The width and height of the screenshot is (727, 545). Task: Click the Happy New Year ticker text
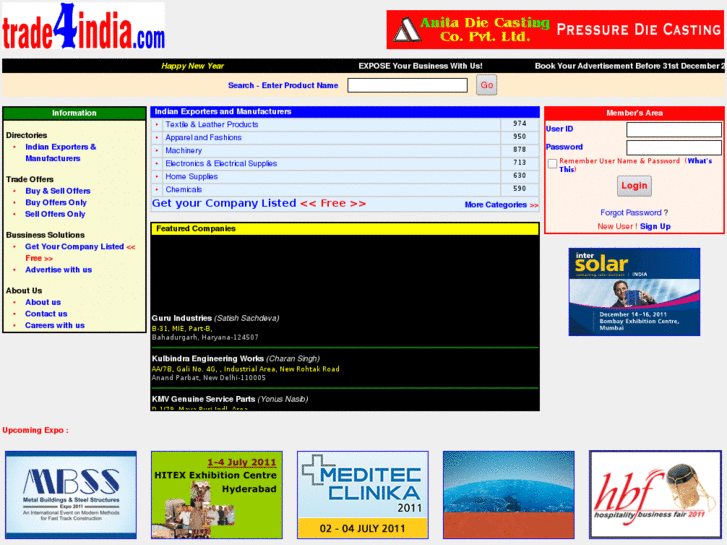[192, 66]
